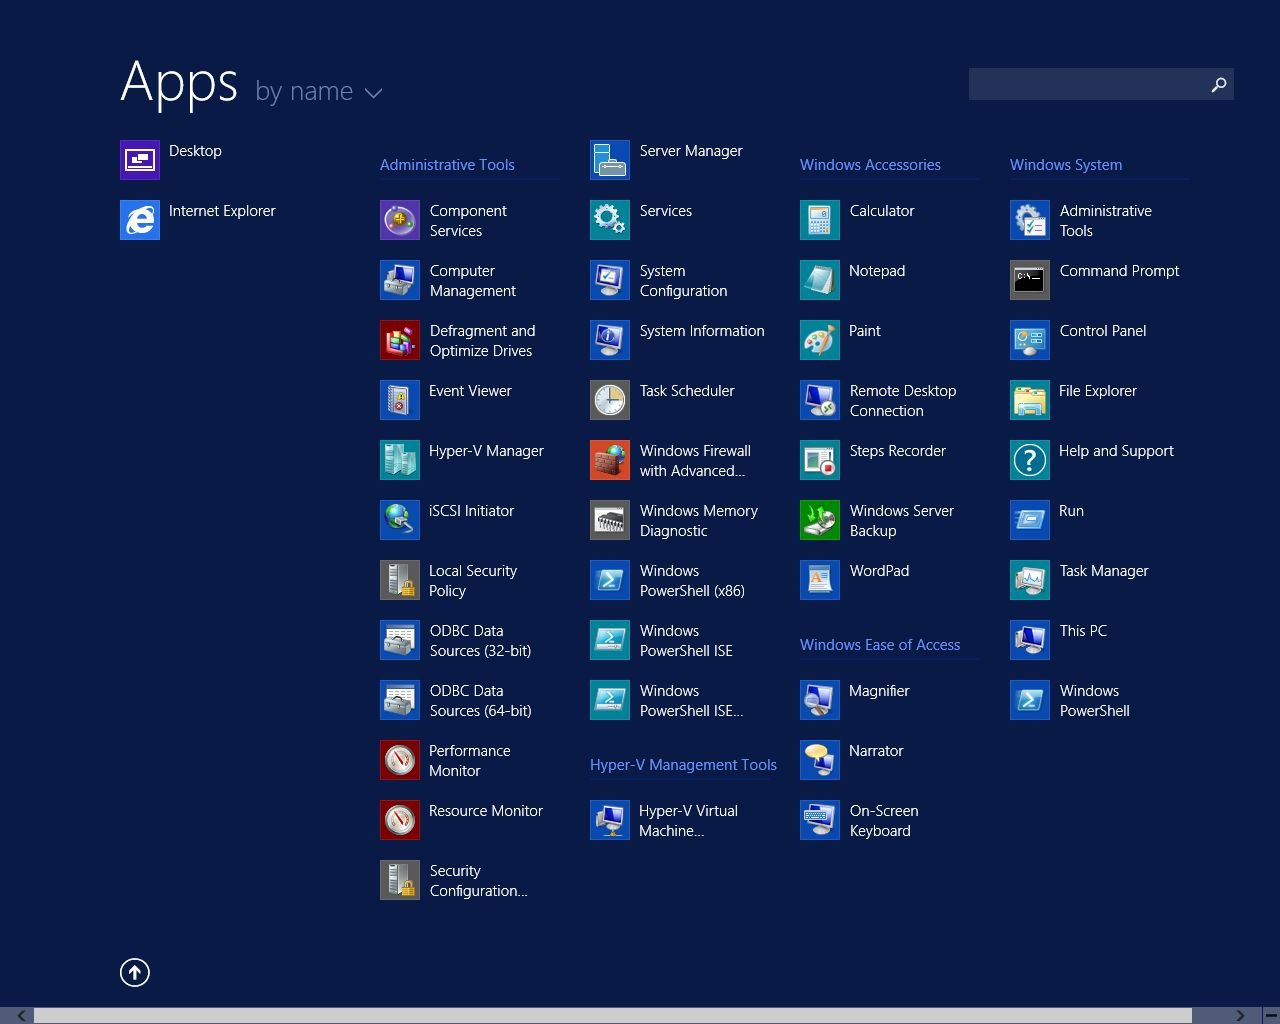Viewport: 1280px width, 1024px height.
Task: Click the 'Windows PowerShell ISE...' truncated label
Action: [691, 701]
